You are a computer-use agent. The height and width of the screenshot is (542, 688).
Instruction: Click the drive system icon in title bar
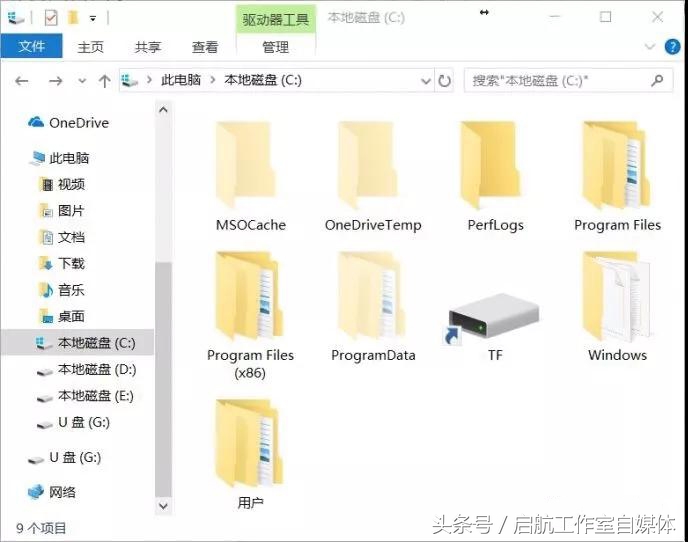[16, 18]
